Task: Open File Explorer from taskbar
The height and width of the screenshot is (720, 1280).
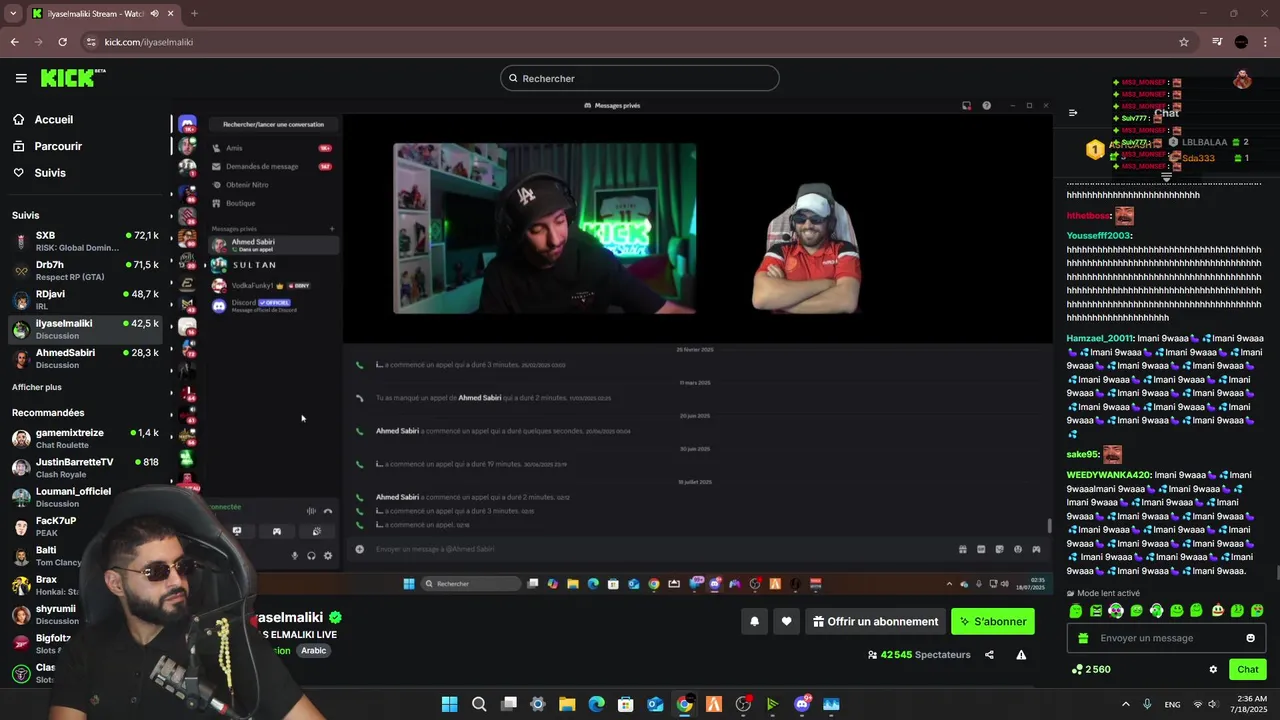Action: (567, 704)
